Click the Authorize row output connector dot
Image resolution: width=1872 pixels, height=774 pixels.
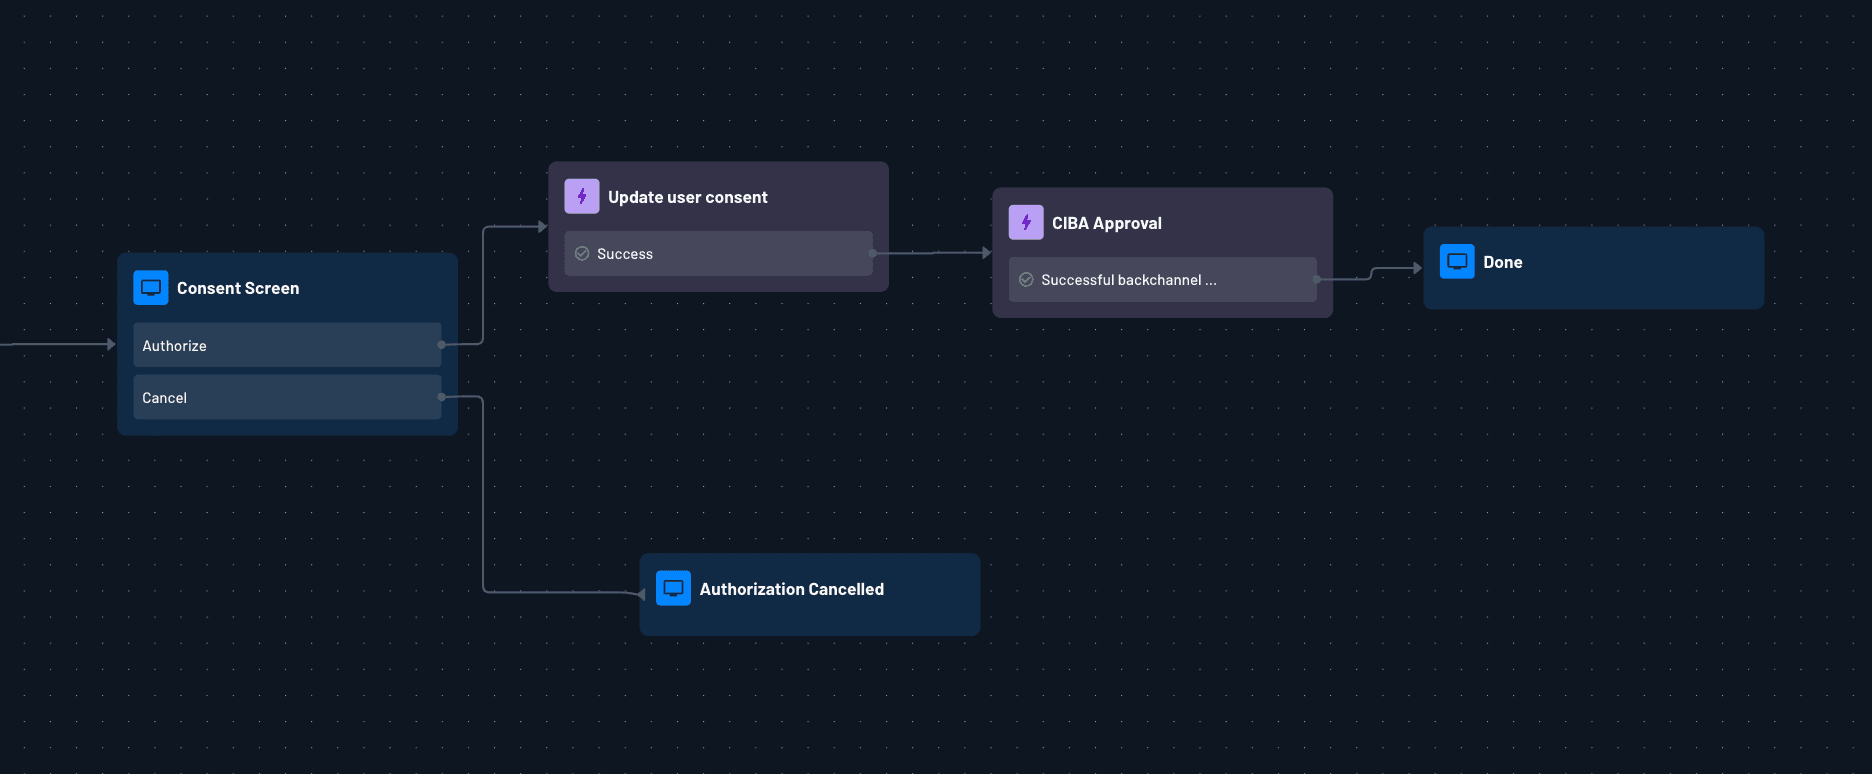[441, 345]
